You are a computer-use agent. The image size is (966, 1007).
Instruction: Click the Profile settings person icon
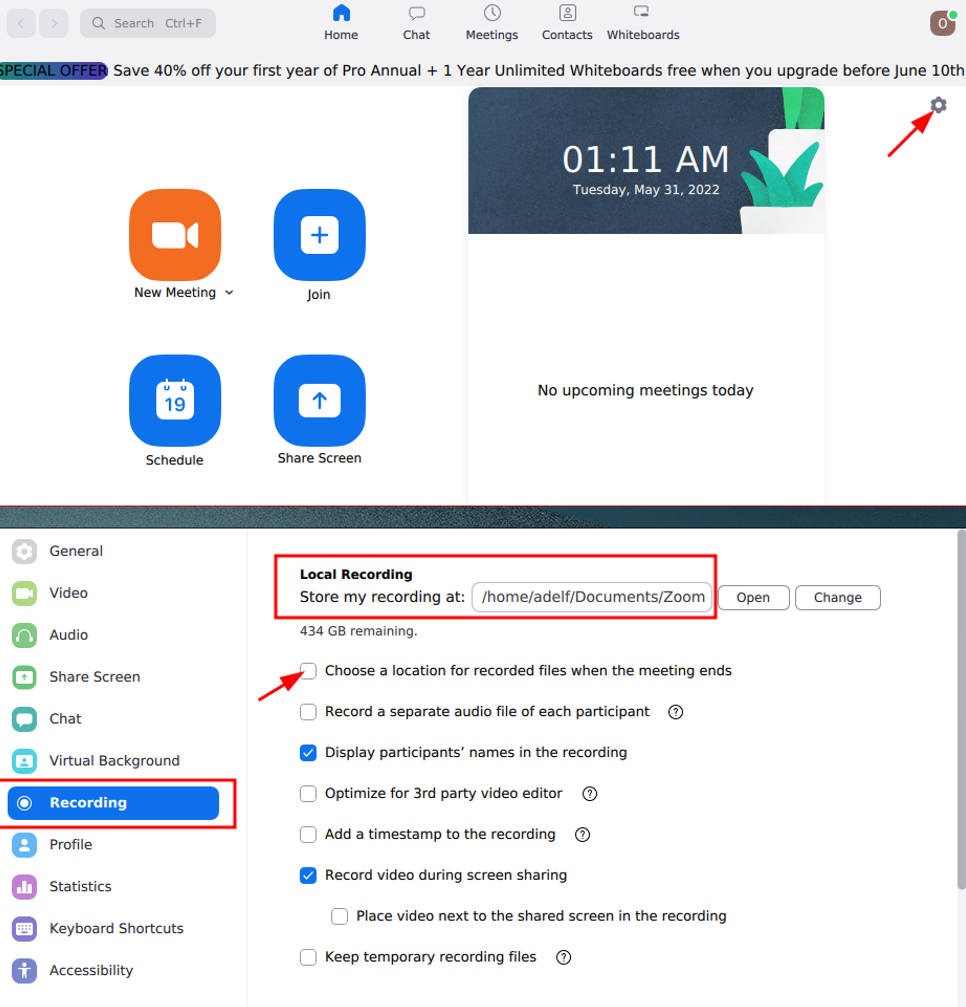tap(24, 845)
